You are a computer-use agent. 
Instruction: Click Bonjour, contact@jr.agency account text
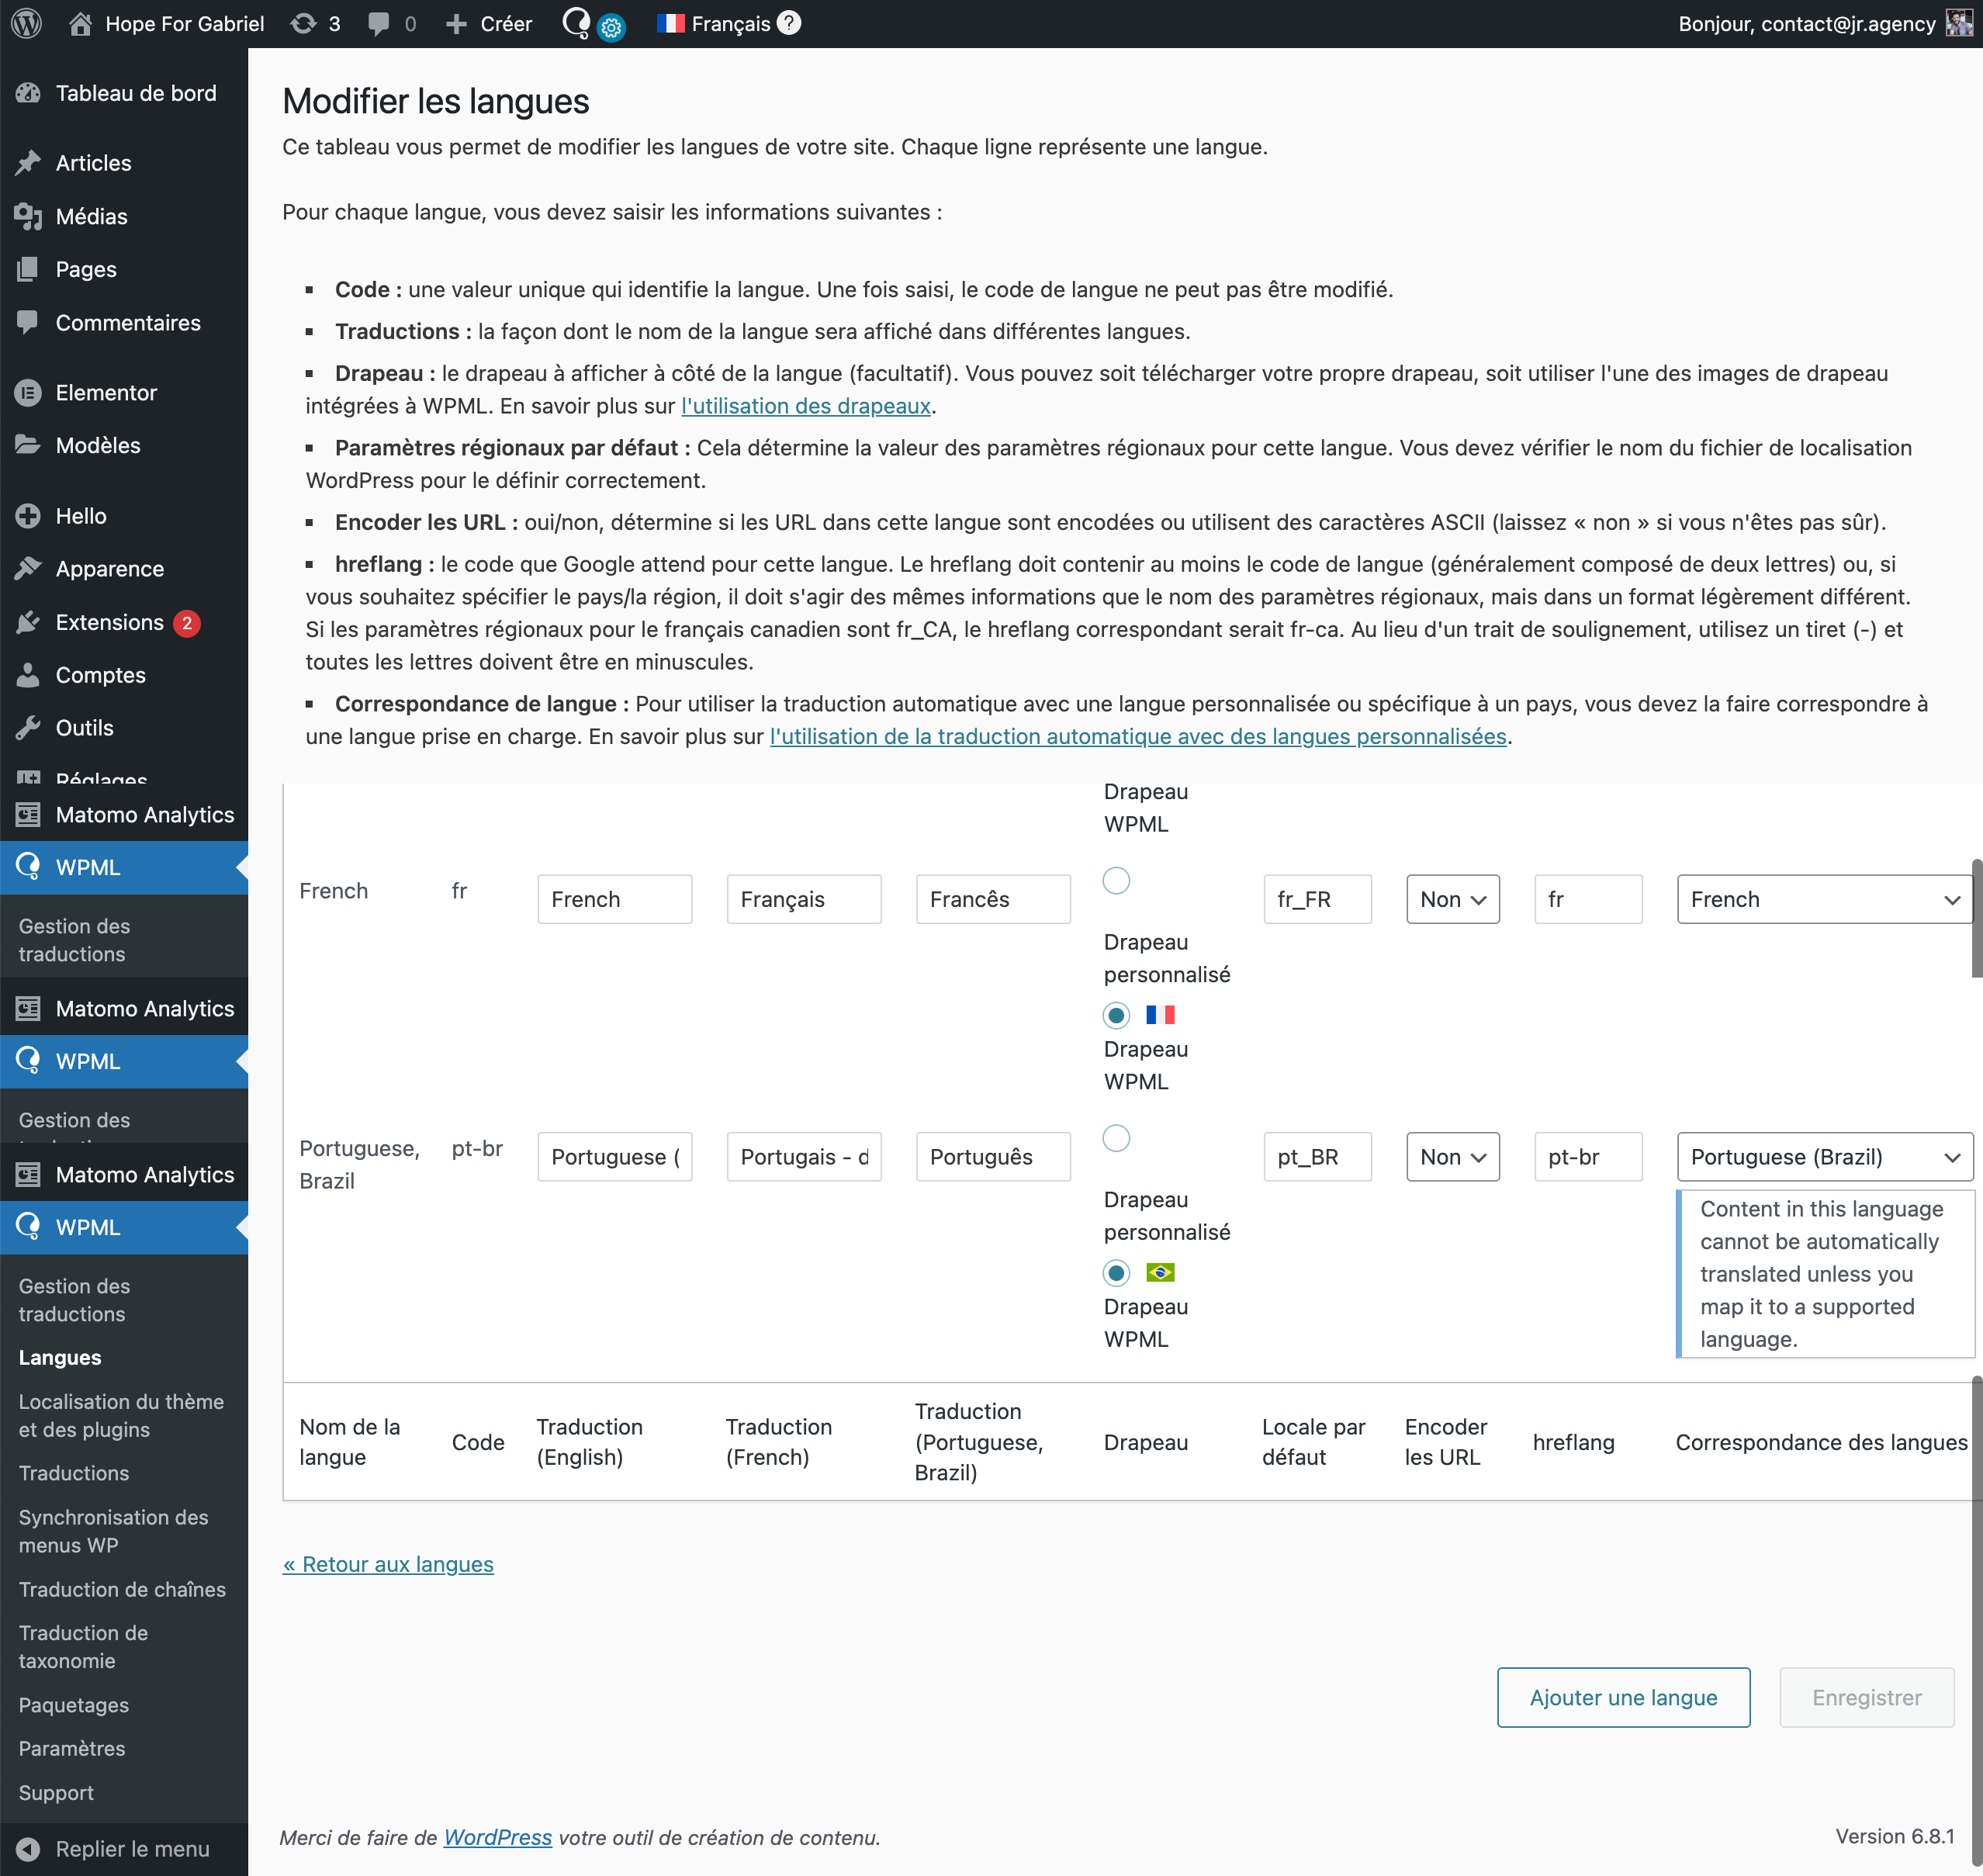(1807, 23)
